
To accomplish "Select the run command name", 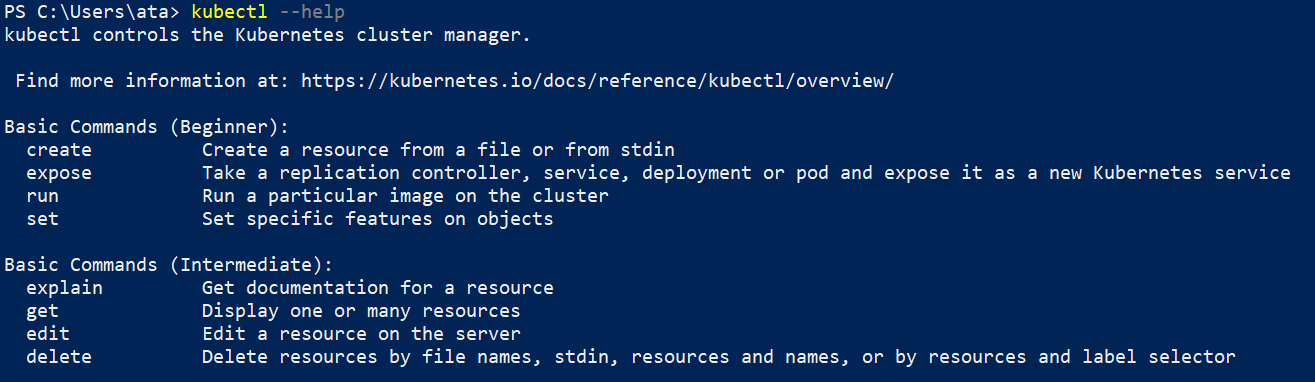I will click(x=43, y=196).
